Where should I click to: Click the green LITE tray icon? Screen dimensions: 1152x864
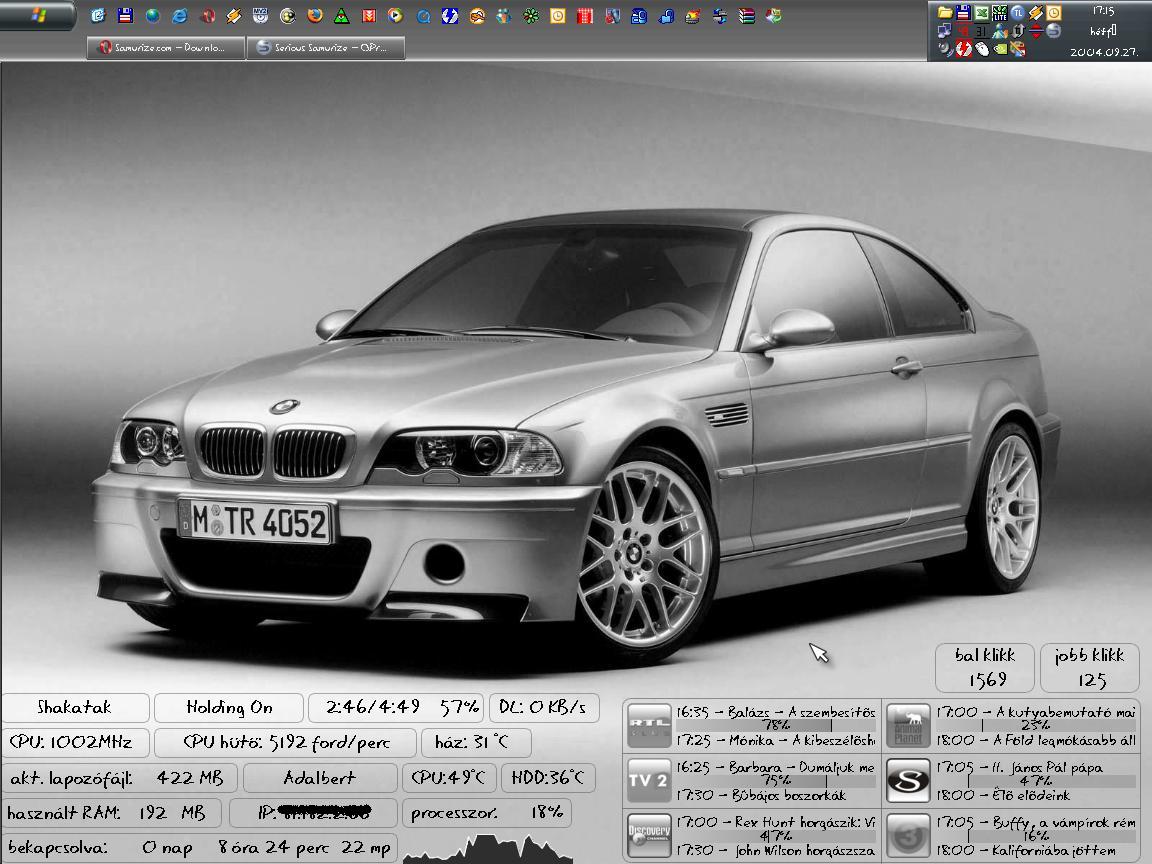tap(1000, 12)
